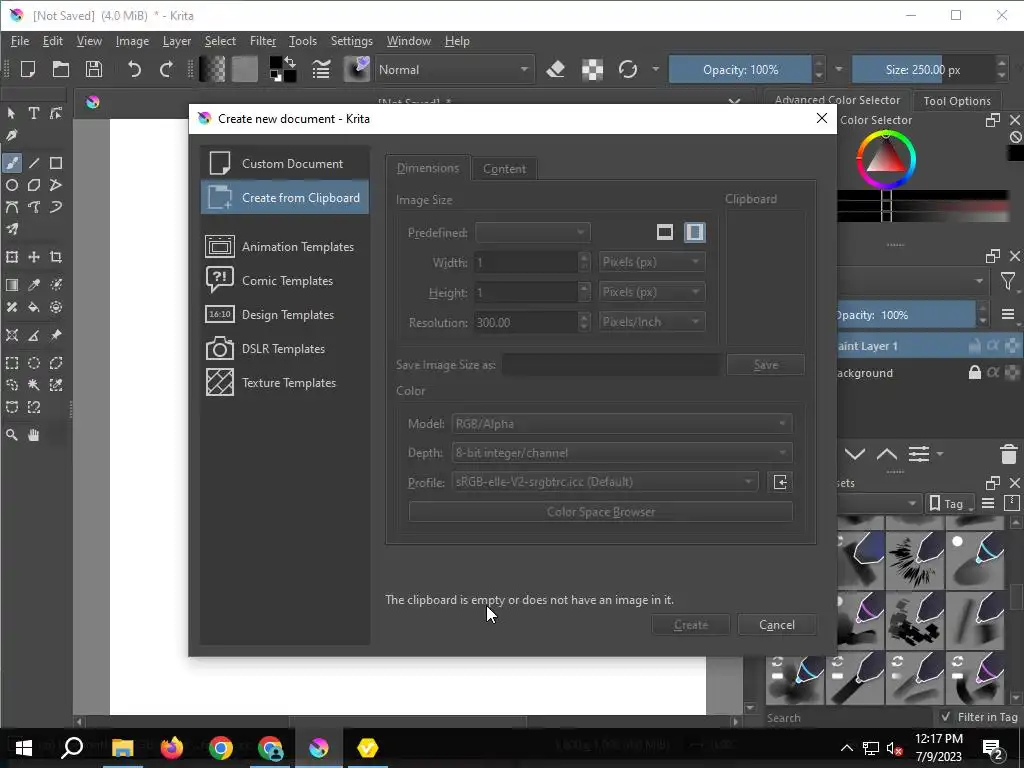Open the Tag dropdown in brush presets

click(950, 504)
